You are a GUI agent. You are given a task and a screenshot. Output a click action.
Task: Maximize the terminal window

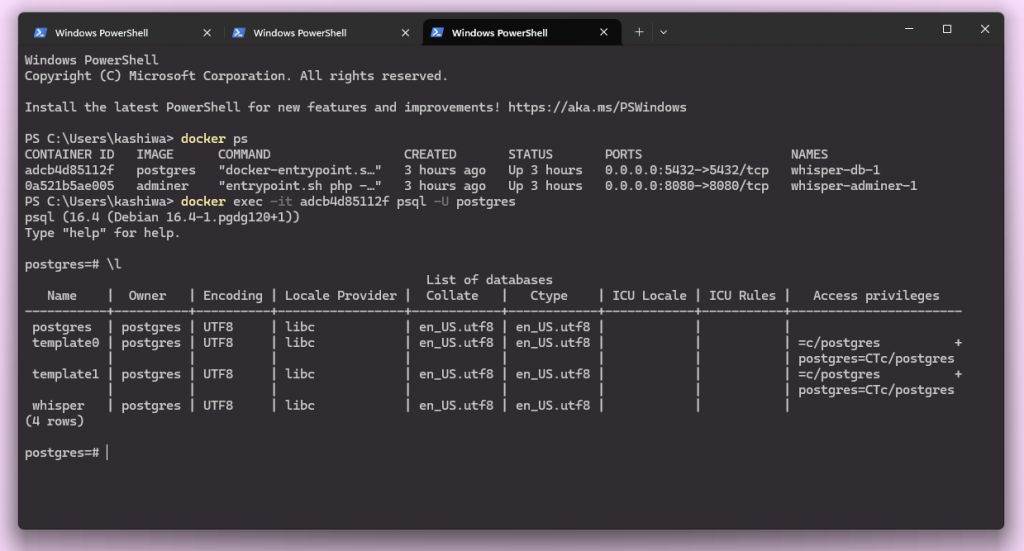click(x=947, y=29)
